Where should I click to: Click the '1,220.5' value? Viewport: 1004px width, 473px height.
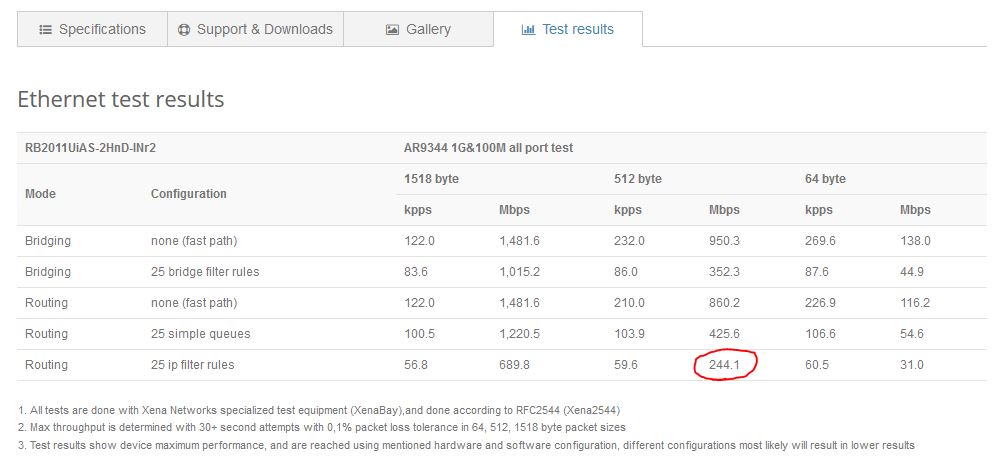click(519, 334)
